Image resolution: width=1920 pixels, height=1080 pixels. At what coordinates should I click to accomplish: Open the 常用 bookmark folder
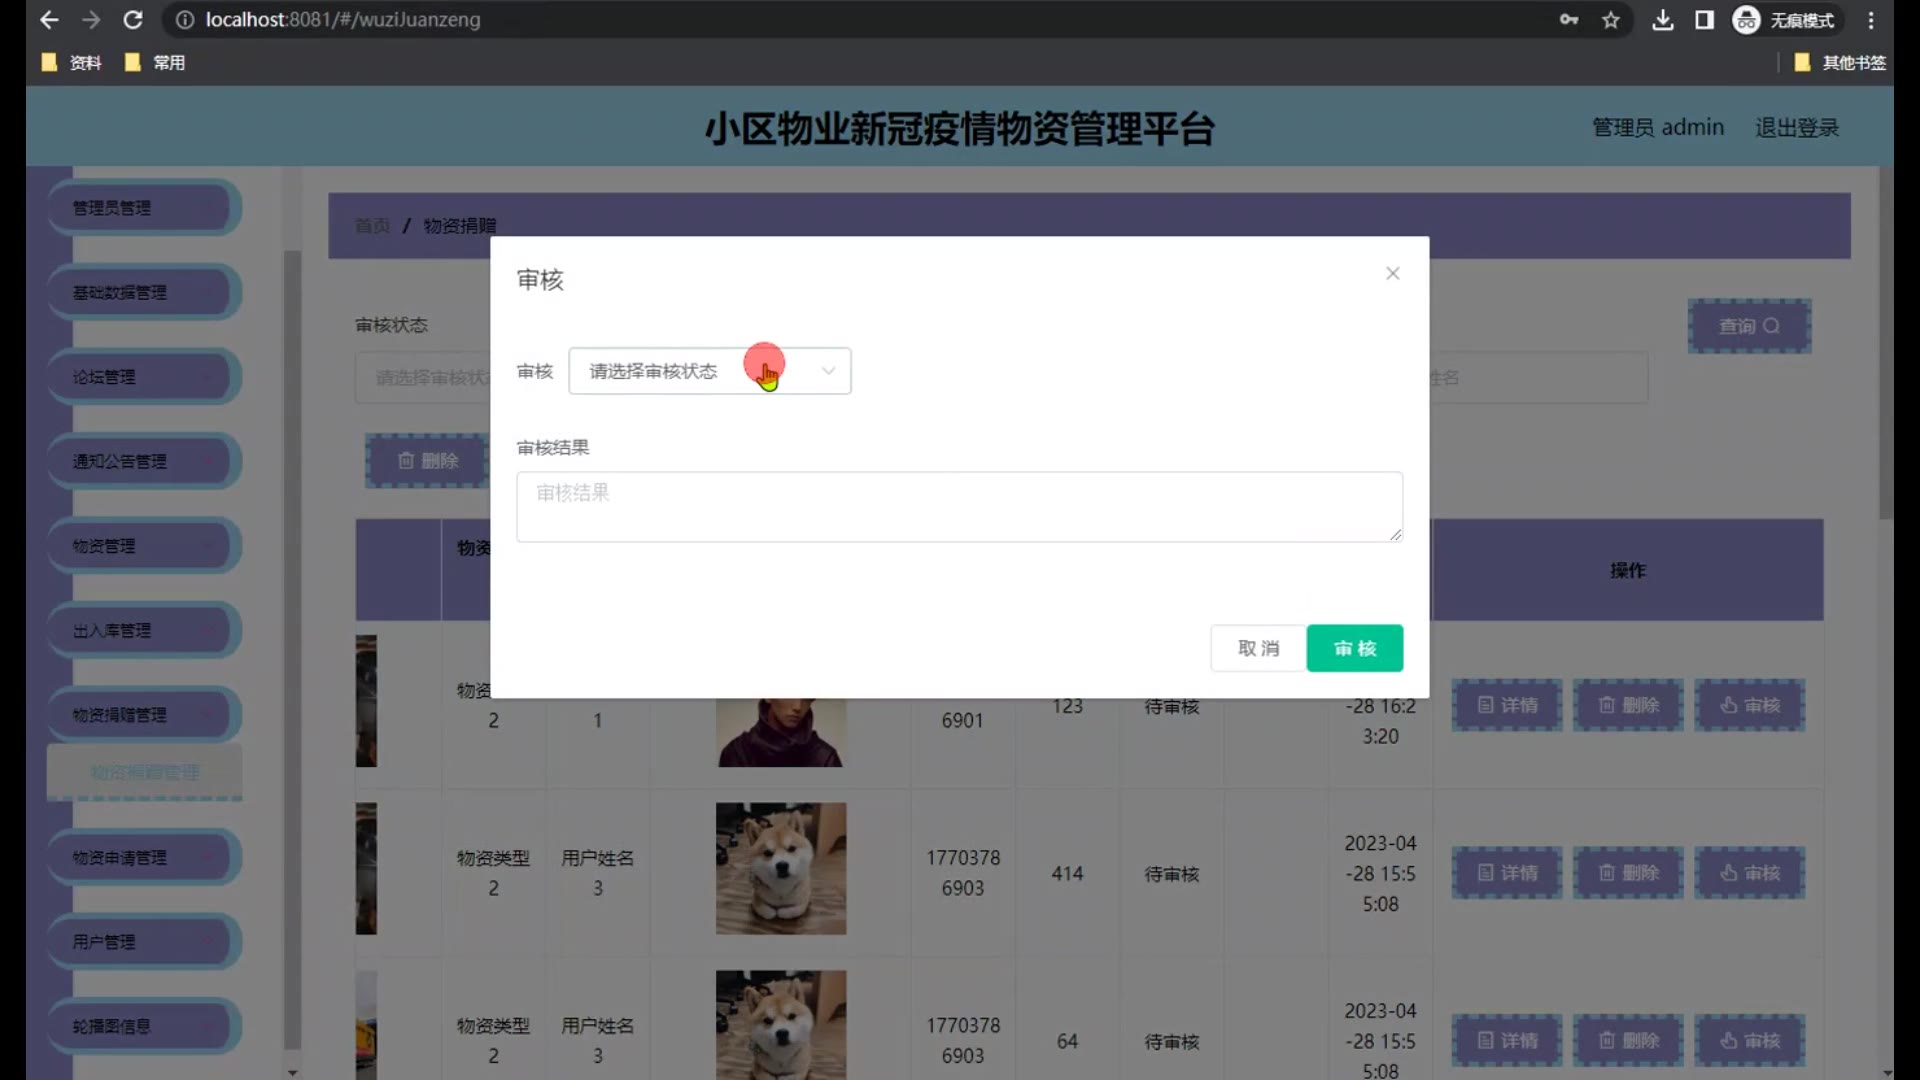[x=154, y=62]
